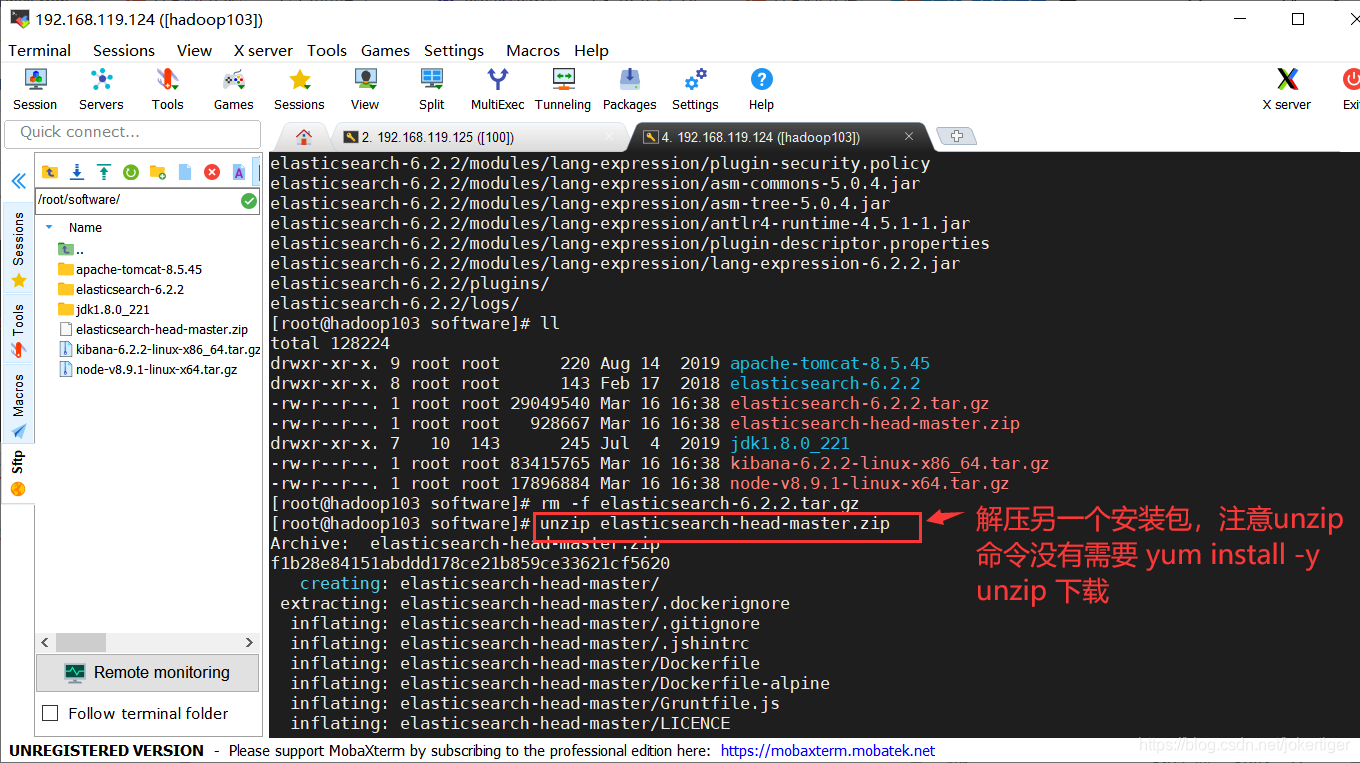Open the Settings gear toolbar icon
Image resolution: width=1360 pixels, height=763 pixels.
tap(695, 89)
